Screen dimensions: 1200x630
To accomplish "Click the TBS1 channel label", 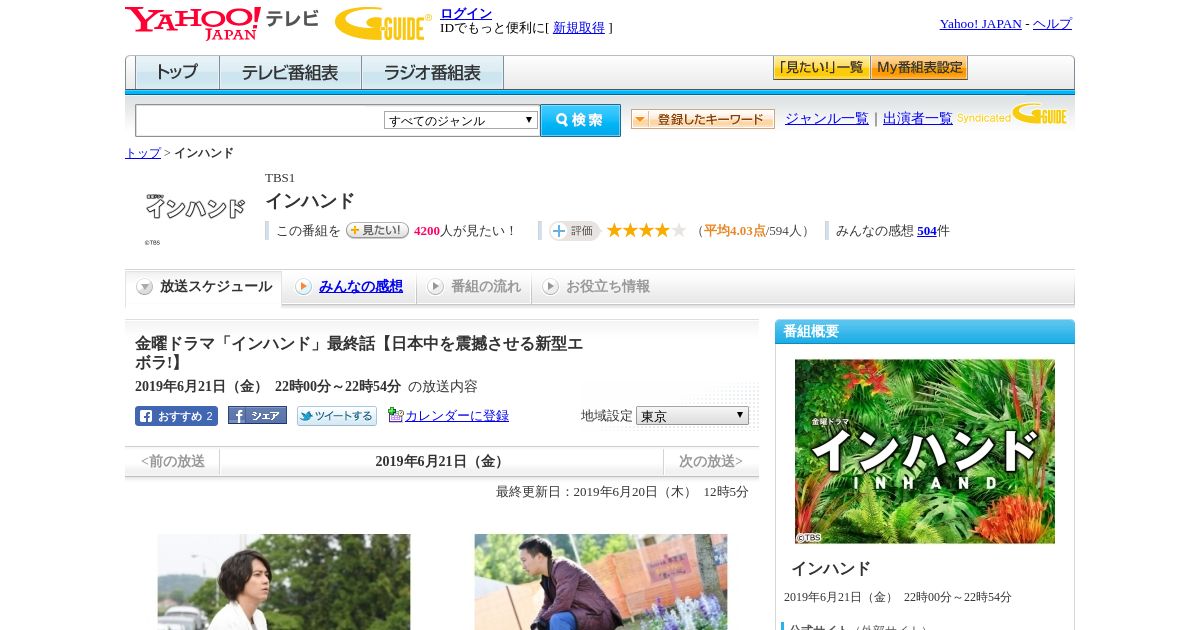I will [280, 178].
